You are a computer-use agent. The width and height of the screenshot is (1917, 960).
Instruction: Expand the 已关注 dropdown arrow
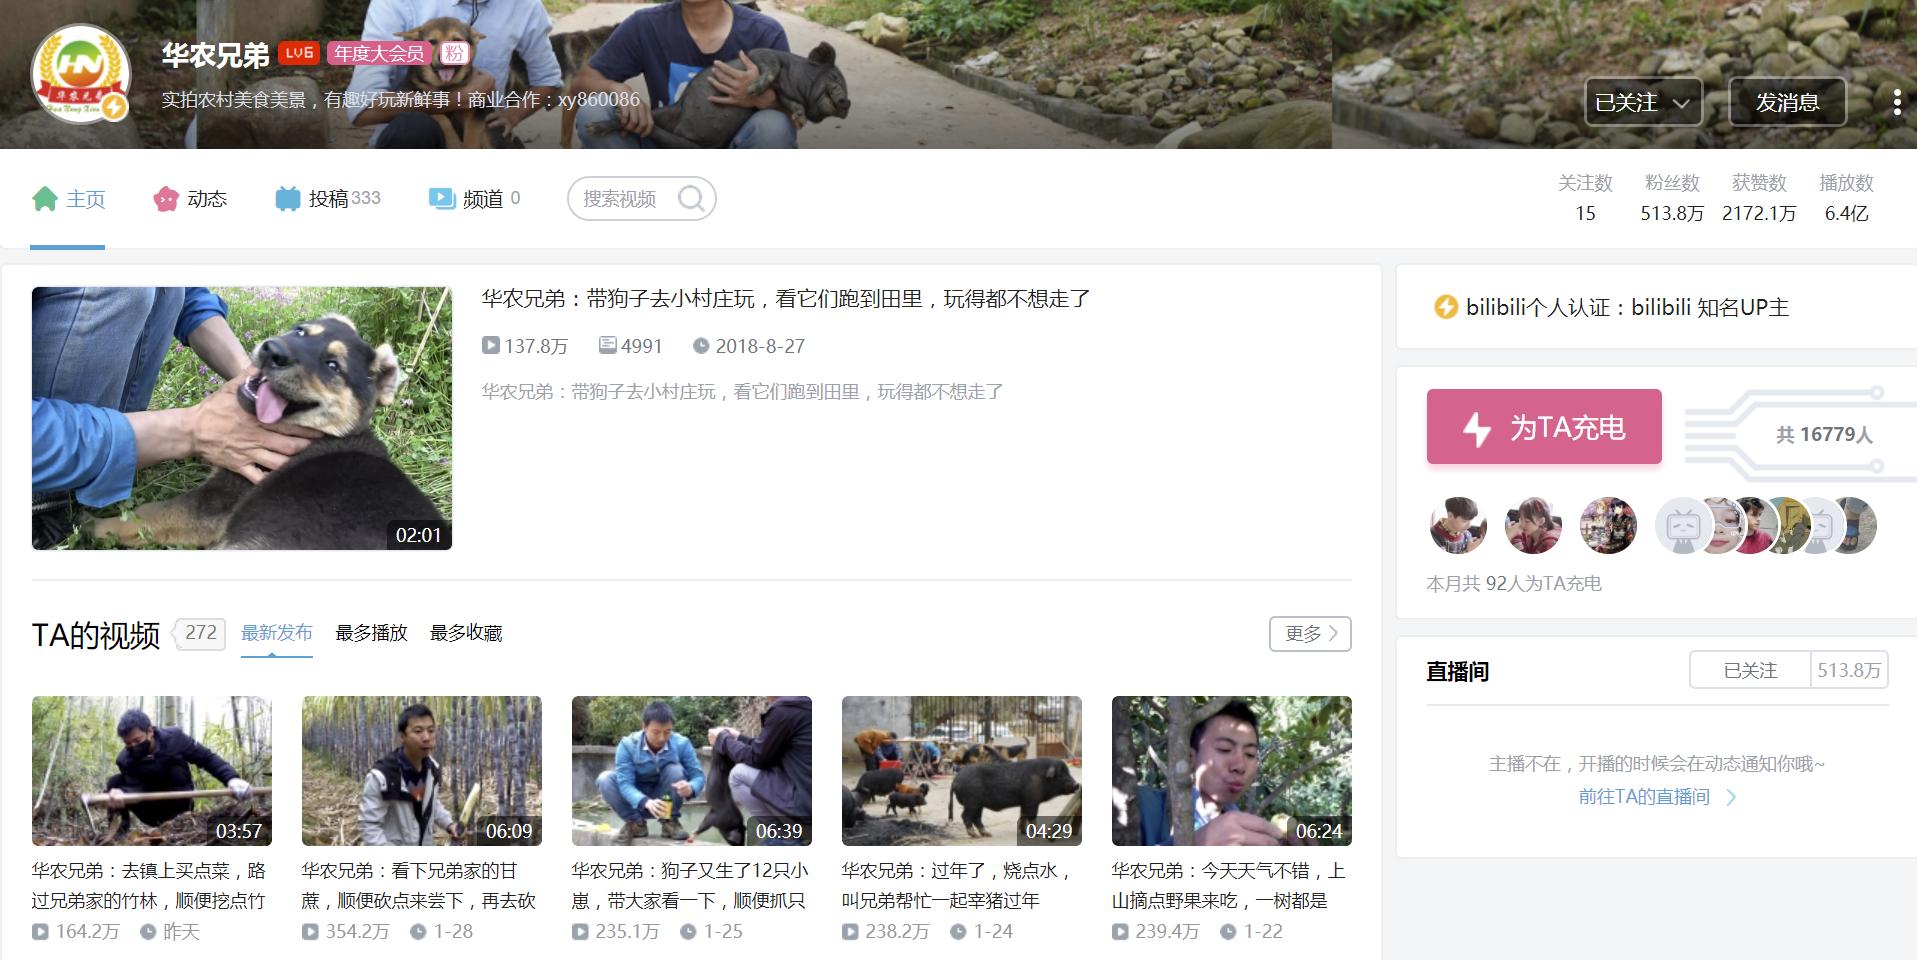(x=1683, y=103)
